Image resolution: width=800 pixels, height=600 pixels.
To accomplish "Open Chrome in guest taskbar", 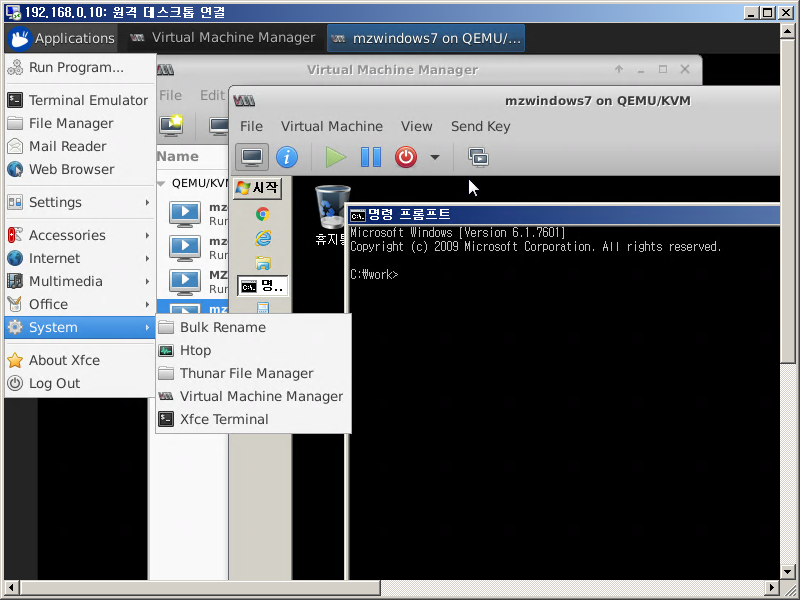I will pos(263,214).
